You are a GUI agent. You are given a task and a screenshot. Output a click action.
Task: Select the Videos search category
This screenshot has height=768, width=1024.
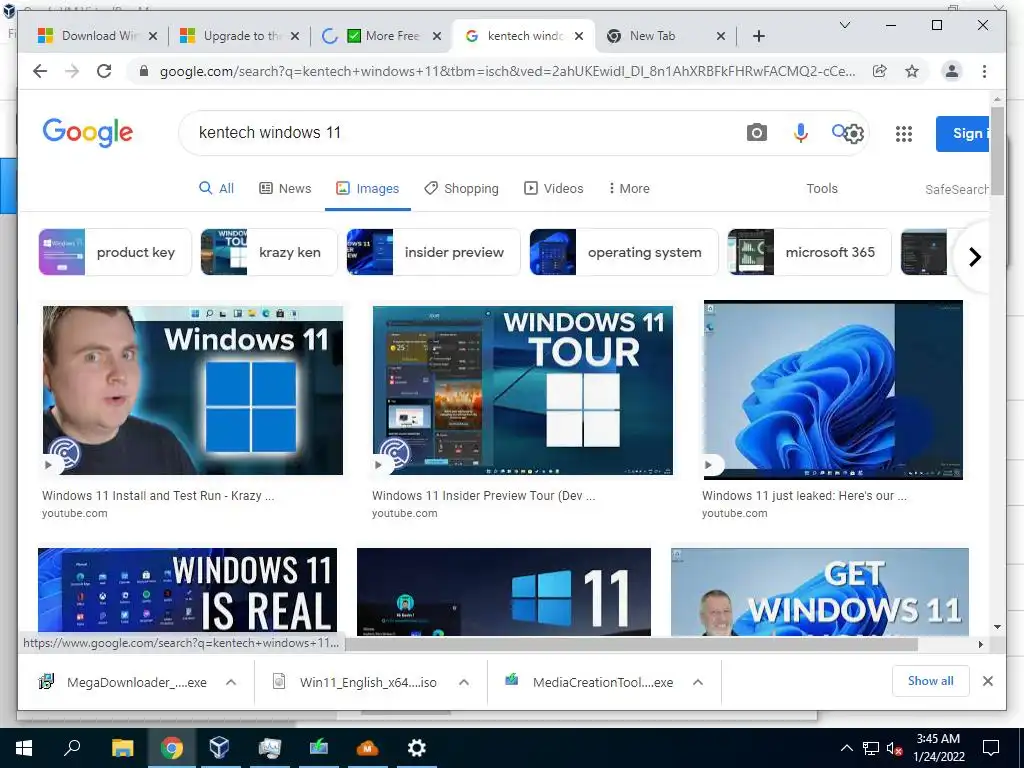pyautogui.click(x=554, y=189)
